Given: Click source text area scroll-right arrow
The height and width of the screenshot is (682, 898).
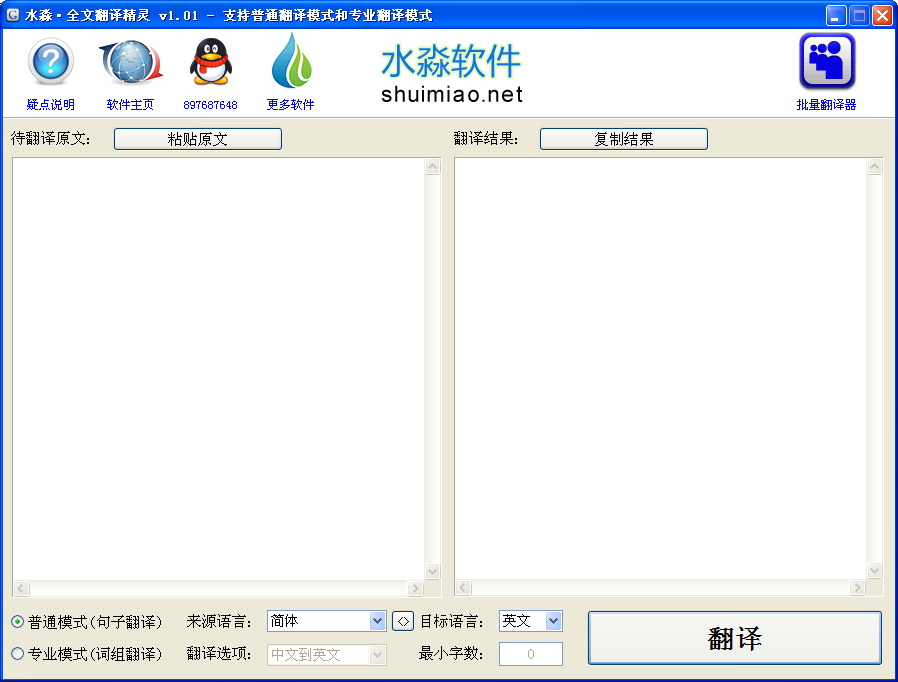Looking at the screenshot, I should coord(415,588).
